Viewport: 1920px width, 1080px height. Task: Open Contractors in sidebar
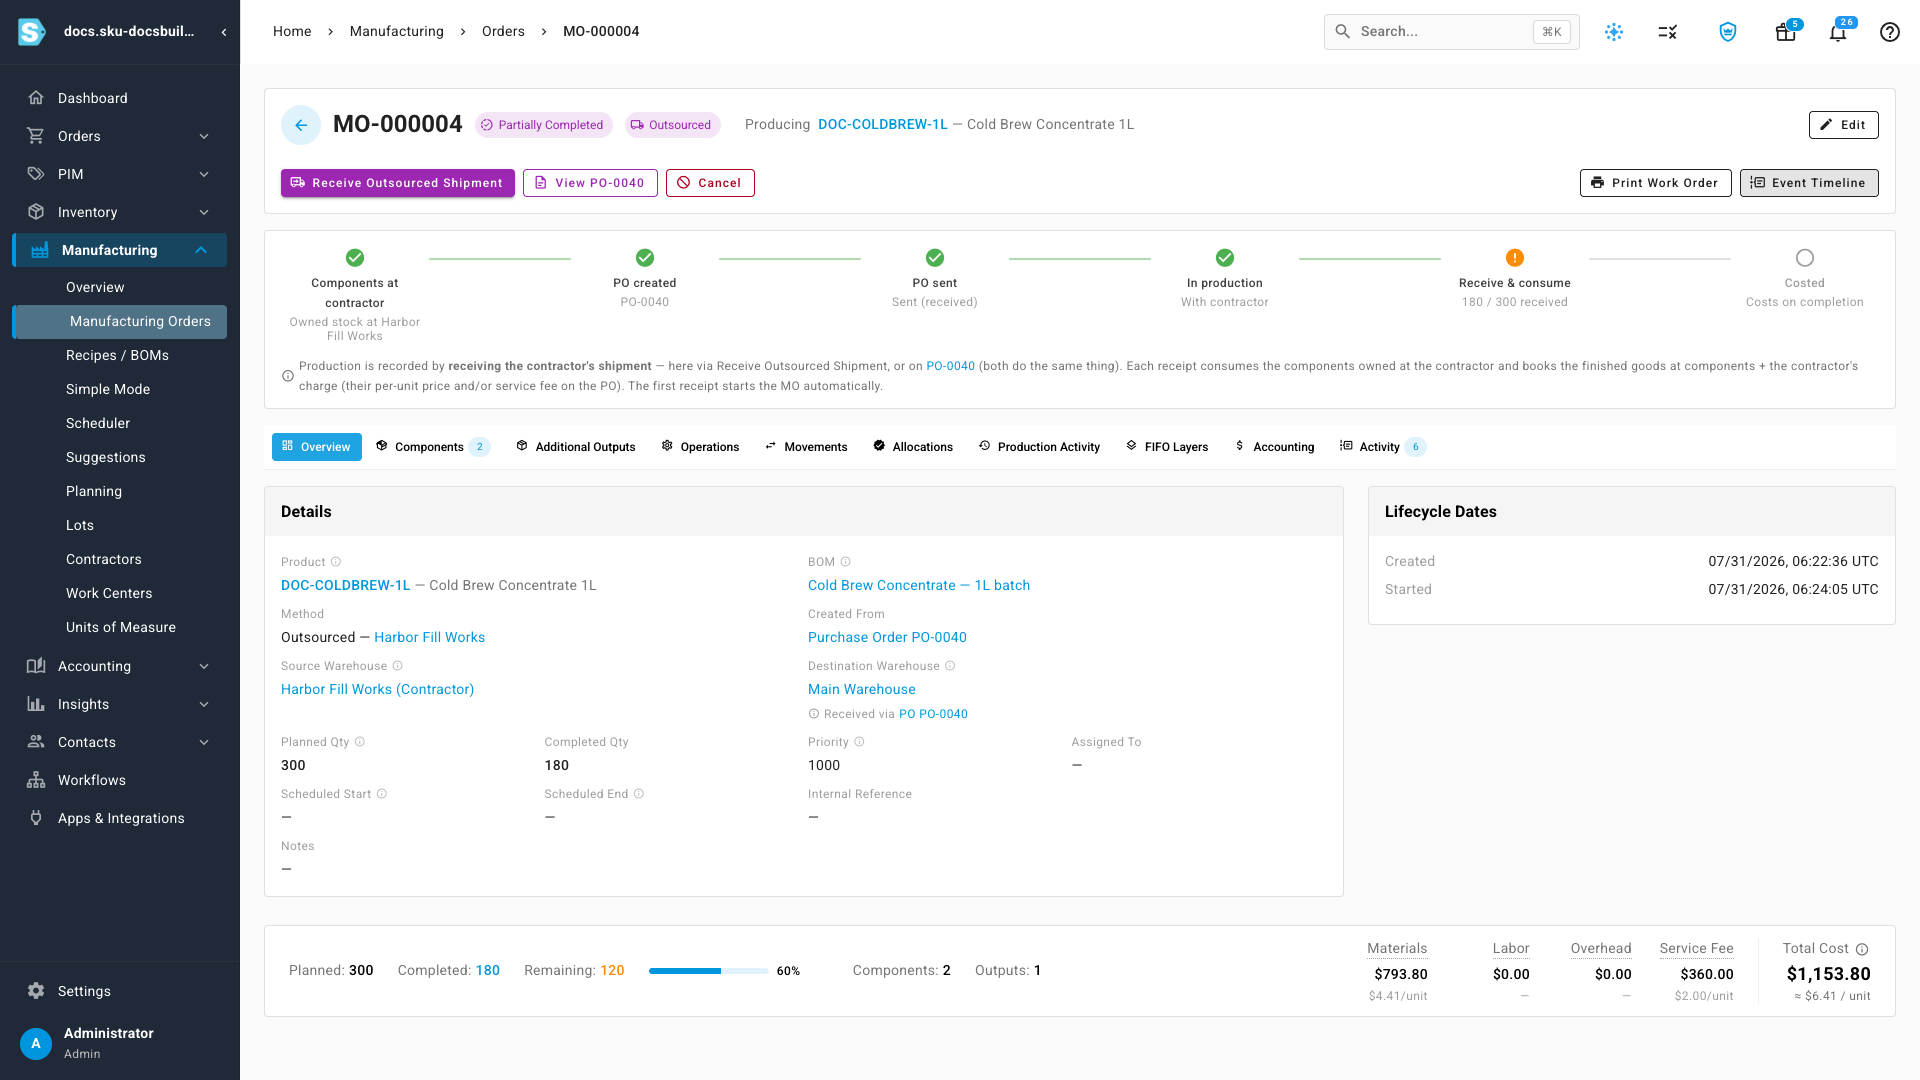(x=104, y=560)
